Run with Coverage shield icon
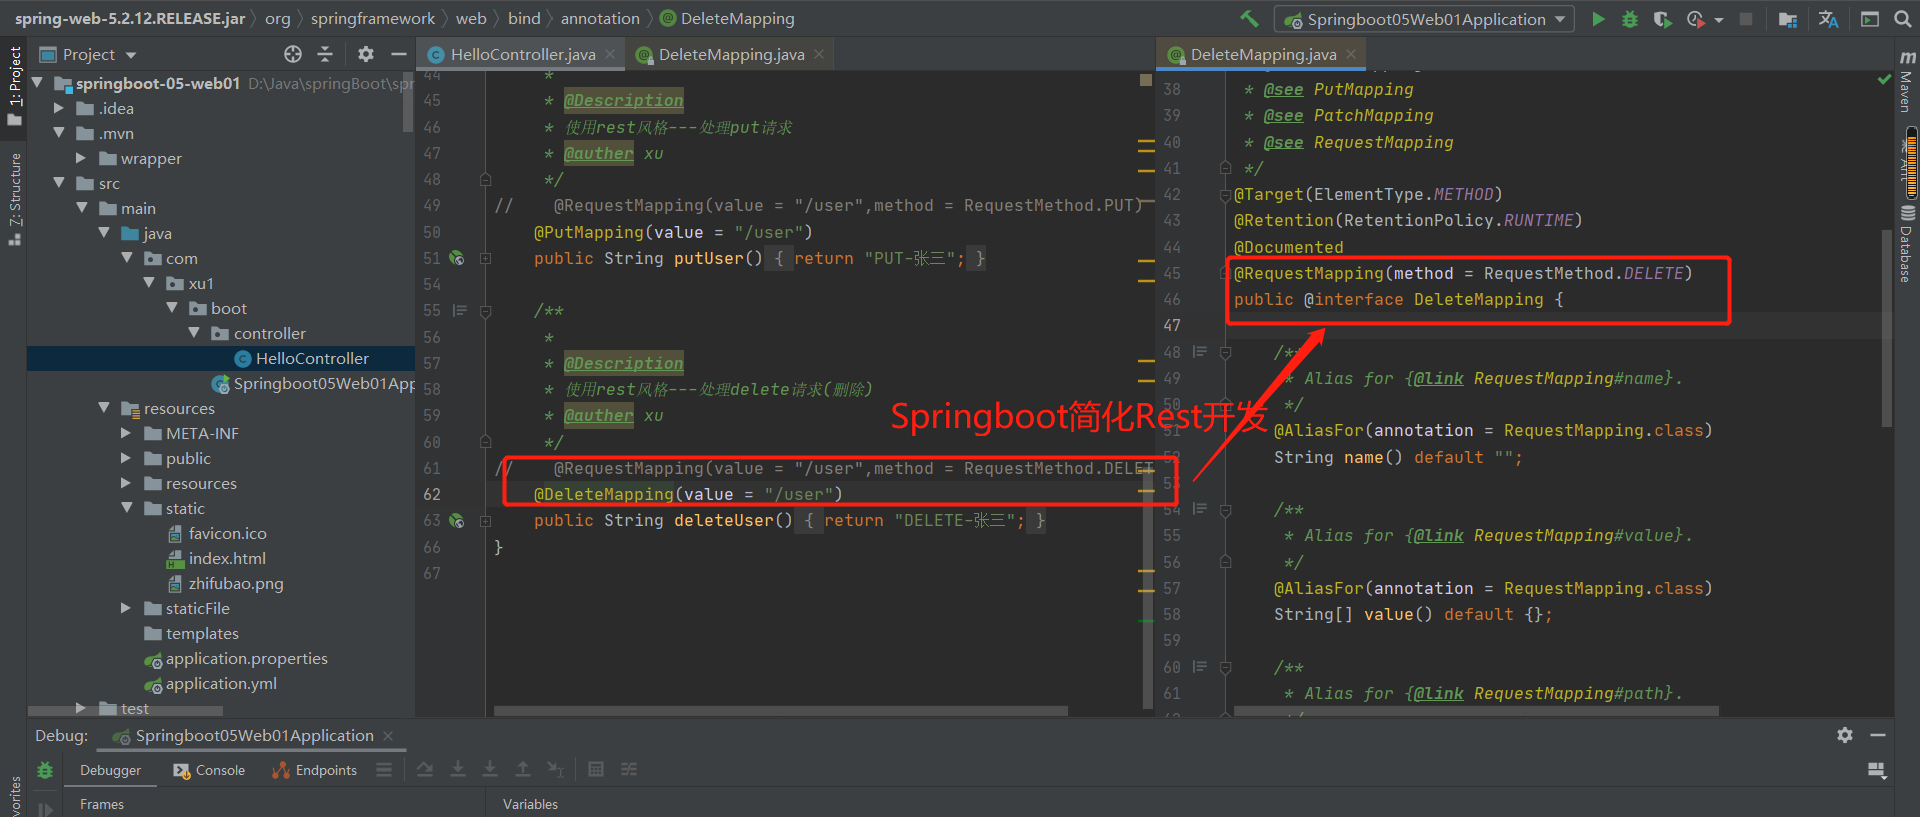The image size is (1920, 817). pyautogui.click(x=1662, y=19)
